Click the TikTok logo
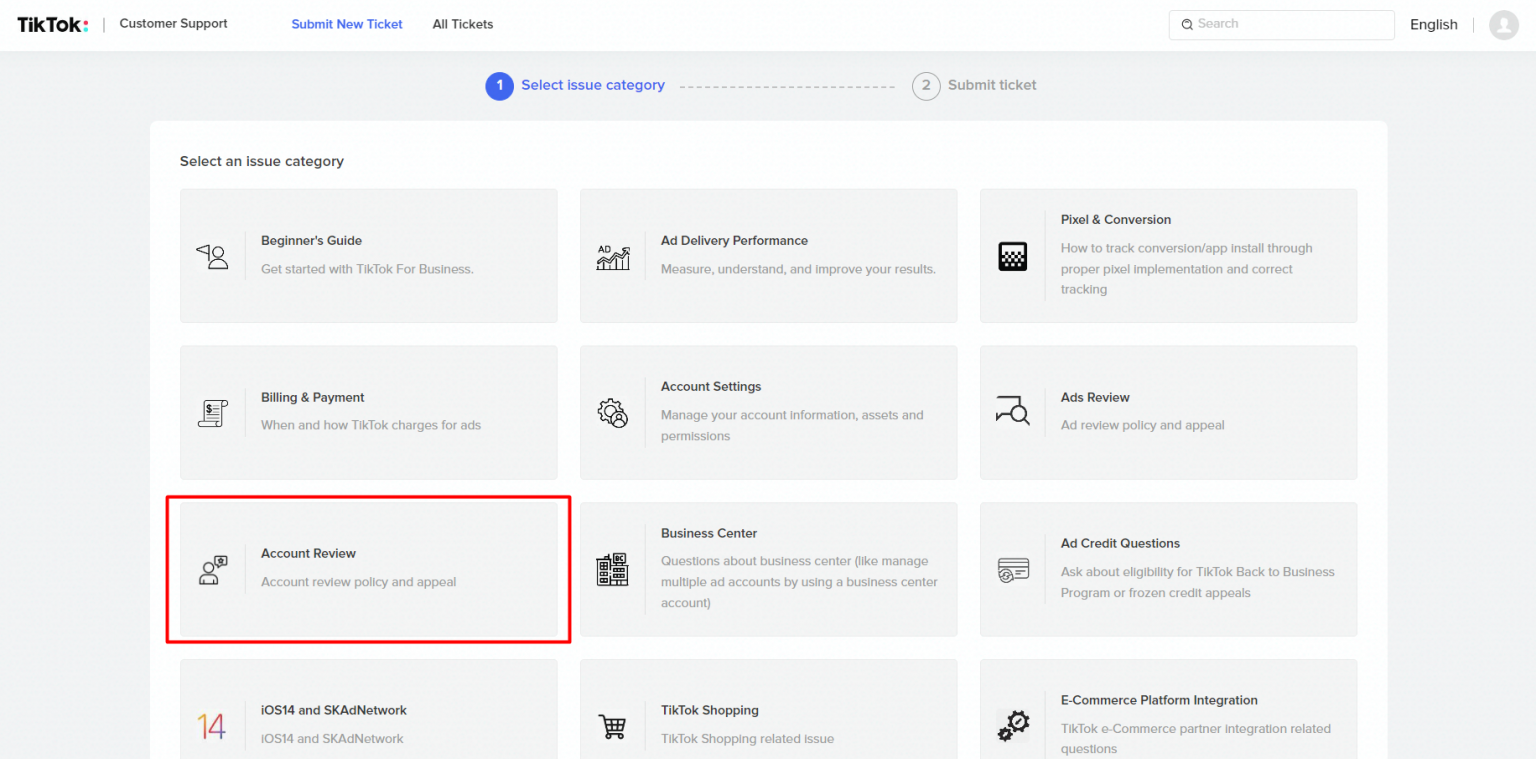The height and width of the screenshot is (759, 1536). 51,24
